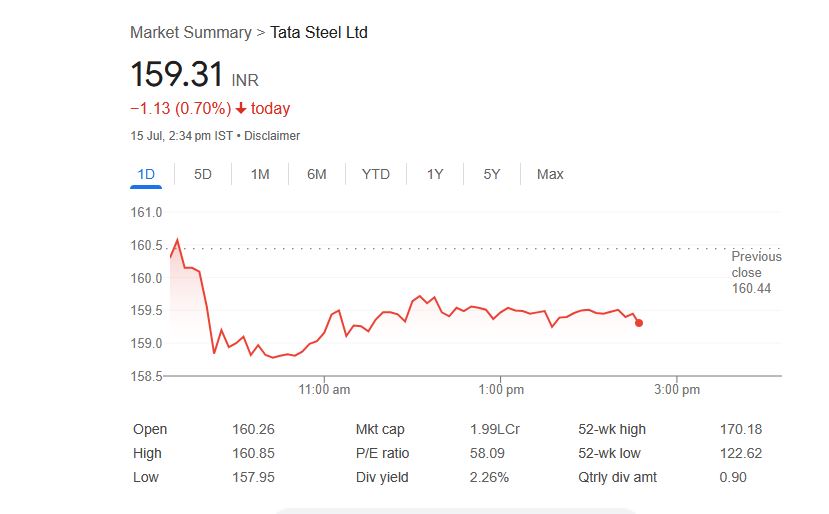Click the Previous close 160.44 label
The height and width of the screenshot is (514, 829).
(x=756, y=272)
